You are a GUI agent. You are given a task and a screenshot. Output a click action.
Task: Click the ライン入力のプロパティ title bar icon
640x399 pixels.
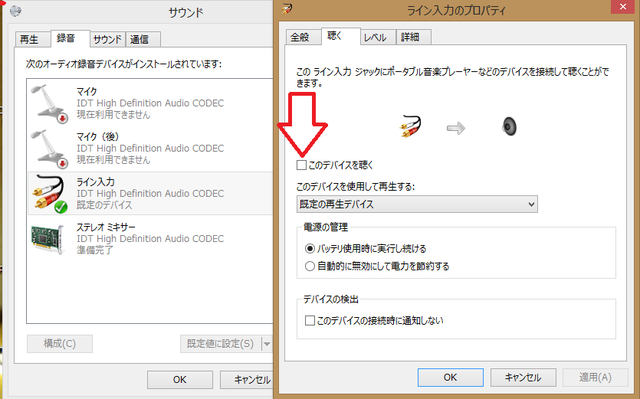tap(287, 9)
